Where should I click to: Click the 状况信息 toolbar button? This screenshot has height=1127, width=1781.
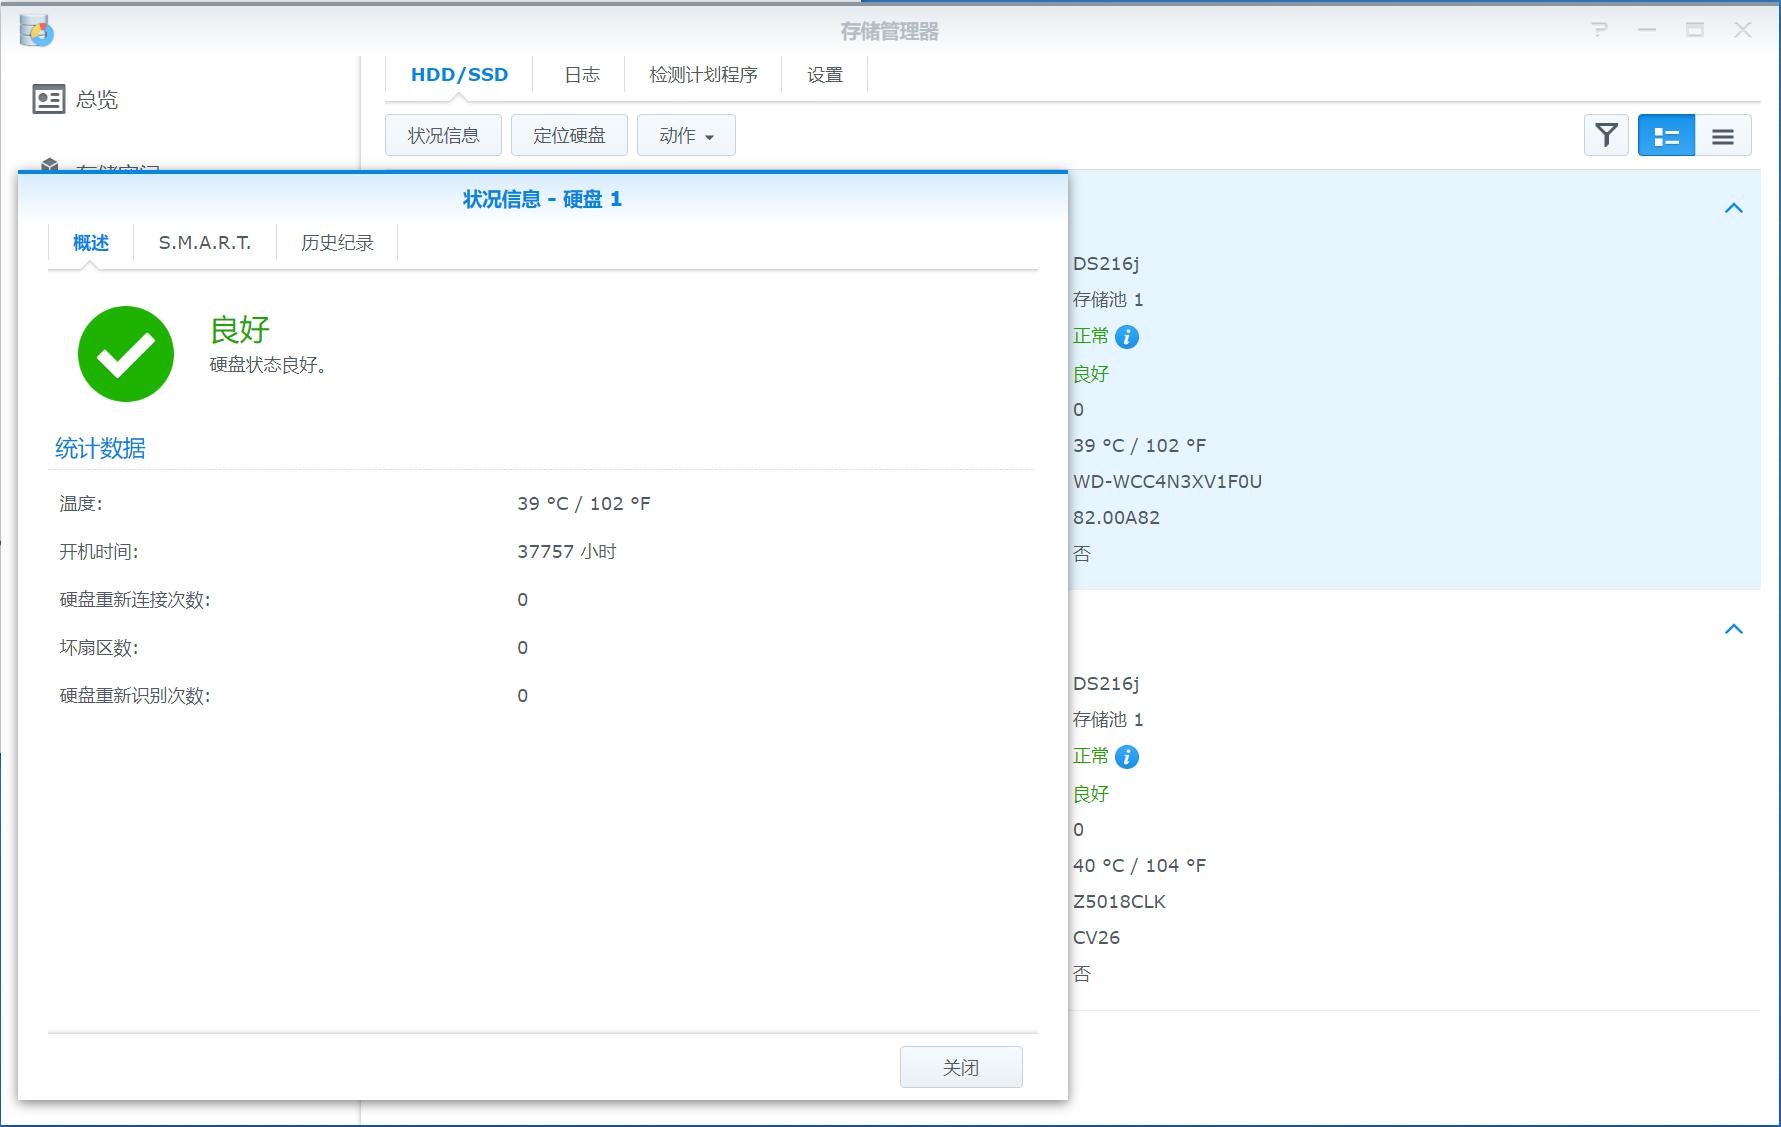443,134
